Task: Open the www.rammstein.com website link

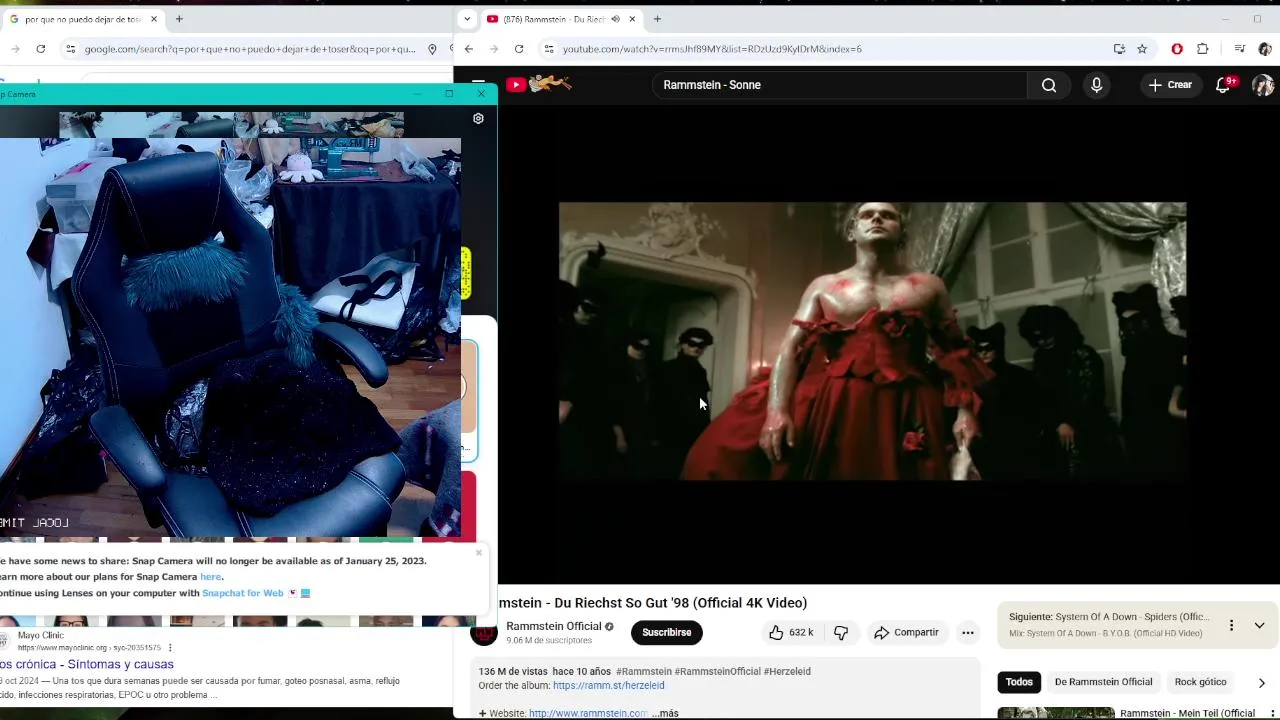Action: click(x=588, y=713)
